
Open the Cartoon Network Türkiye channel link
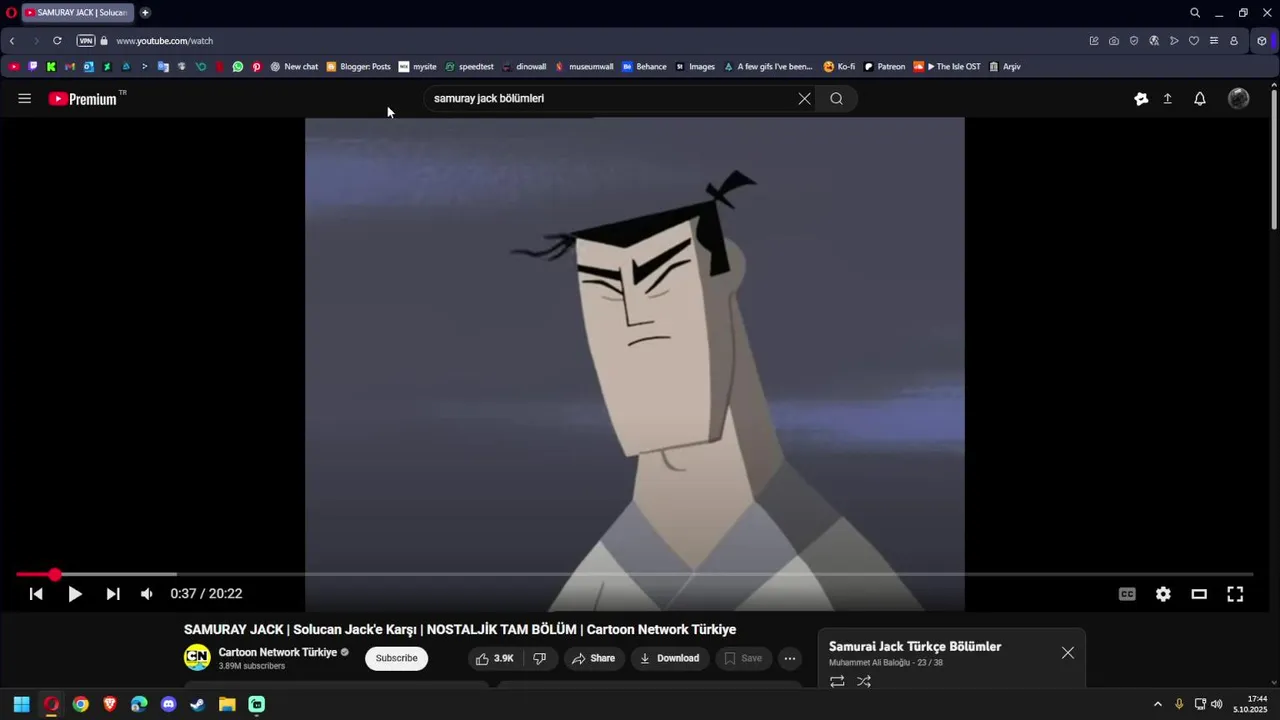coord(278,652)
